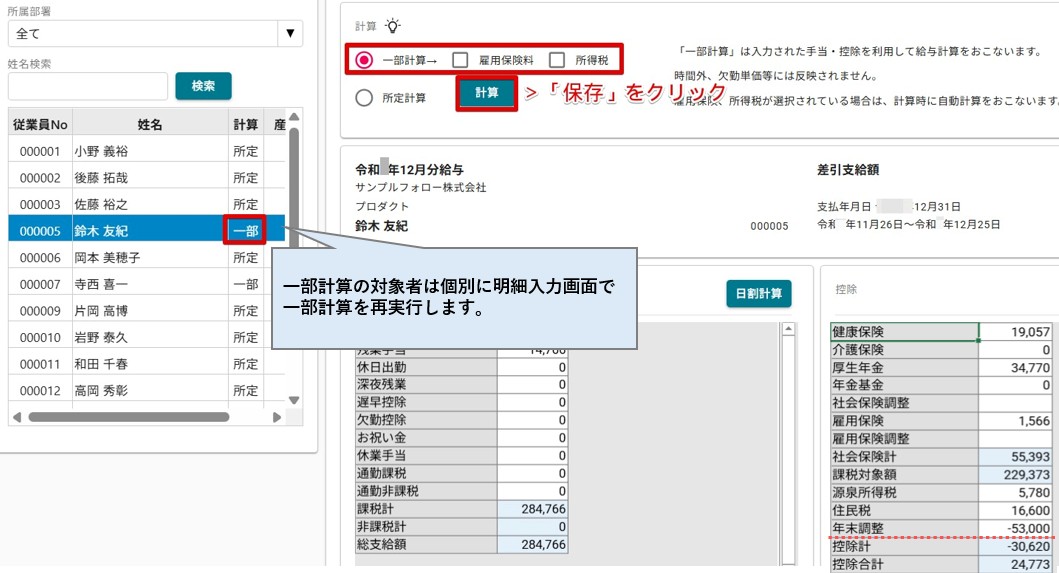
Task: Click the 姓名 column header
Action: pos(150,124)
